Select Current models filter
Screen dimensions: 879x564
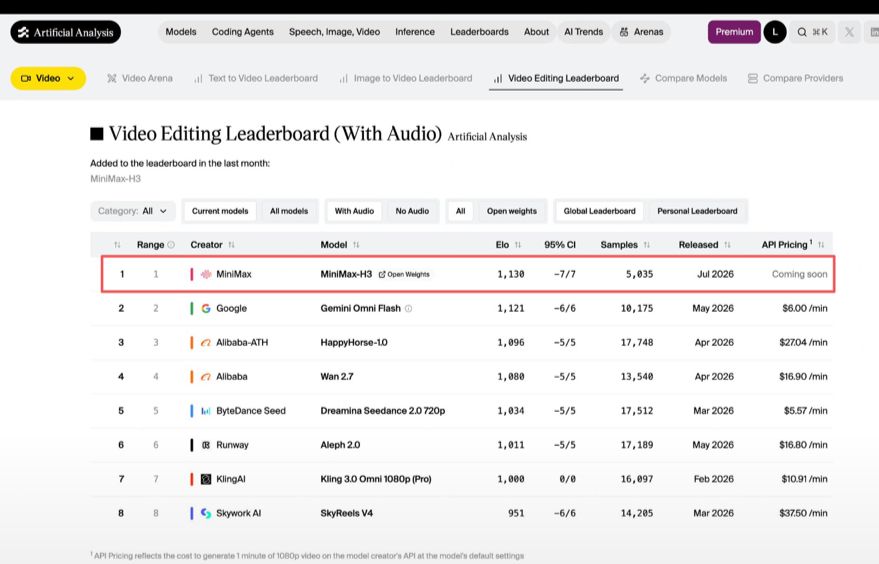tap(220, 211)
